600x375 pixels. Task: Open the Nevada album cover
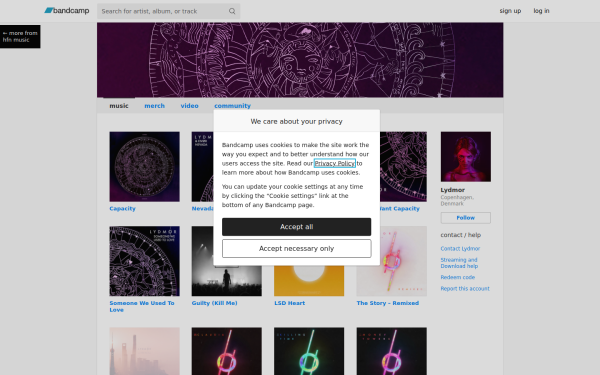point(202,166)
